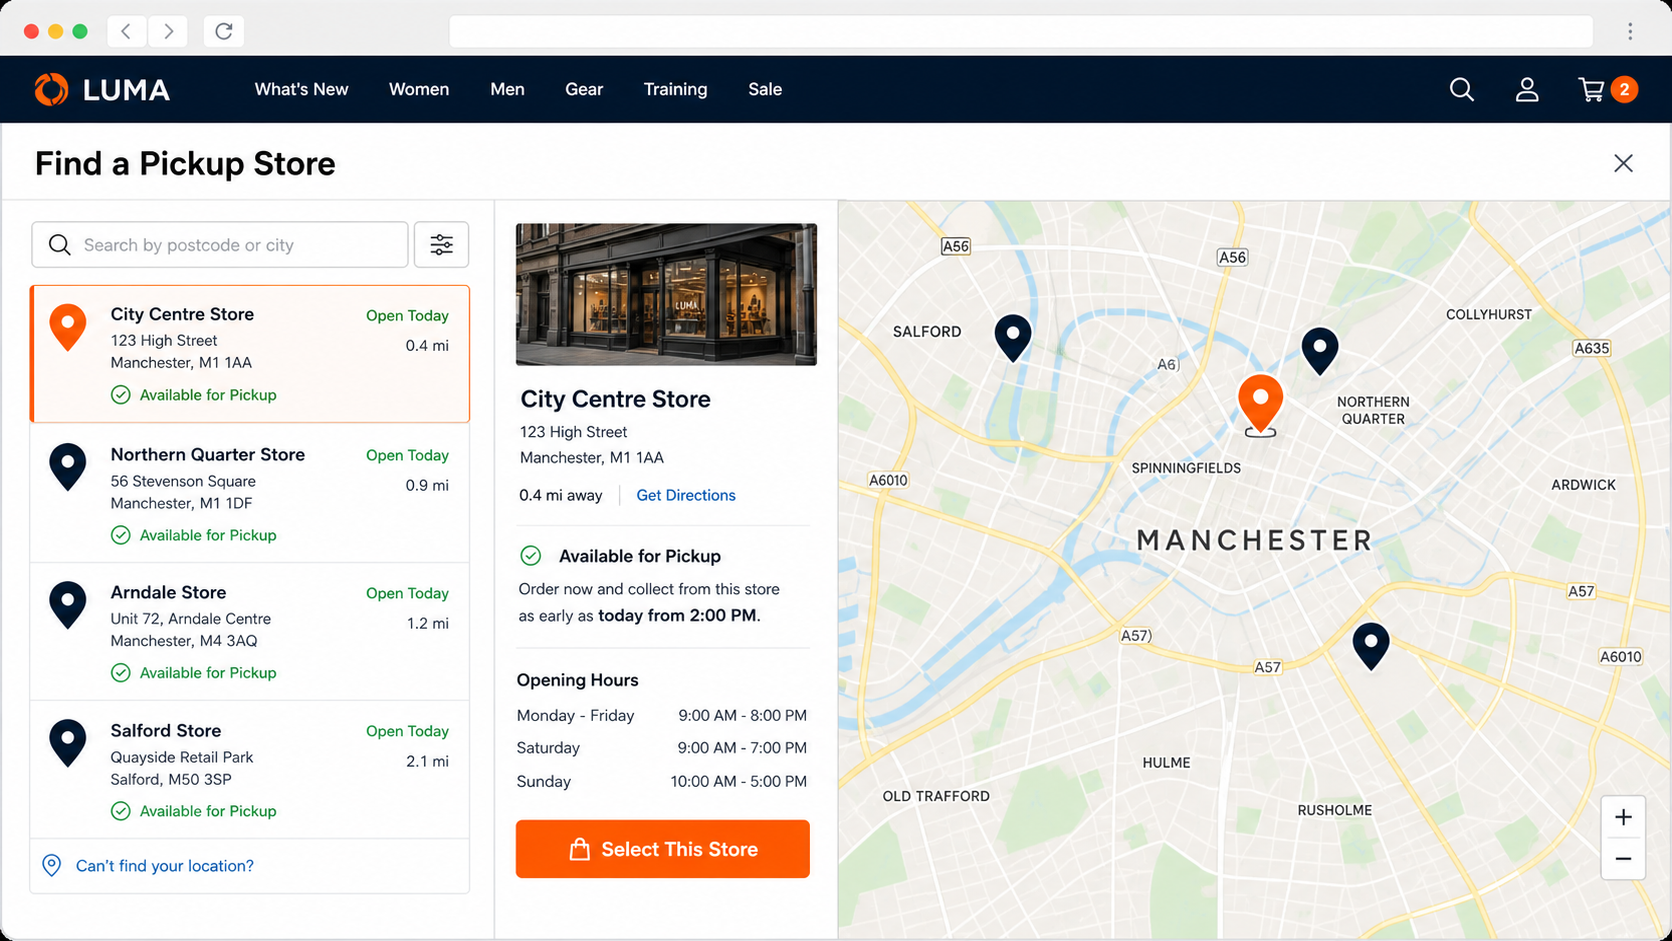Zoom in on the map with plus
The height and width of the screenshot is (941, 1672).
1623,817
